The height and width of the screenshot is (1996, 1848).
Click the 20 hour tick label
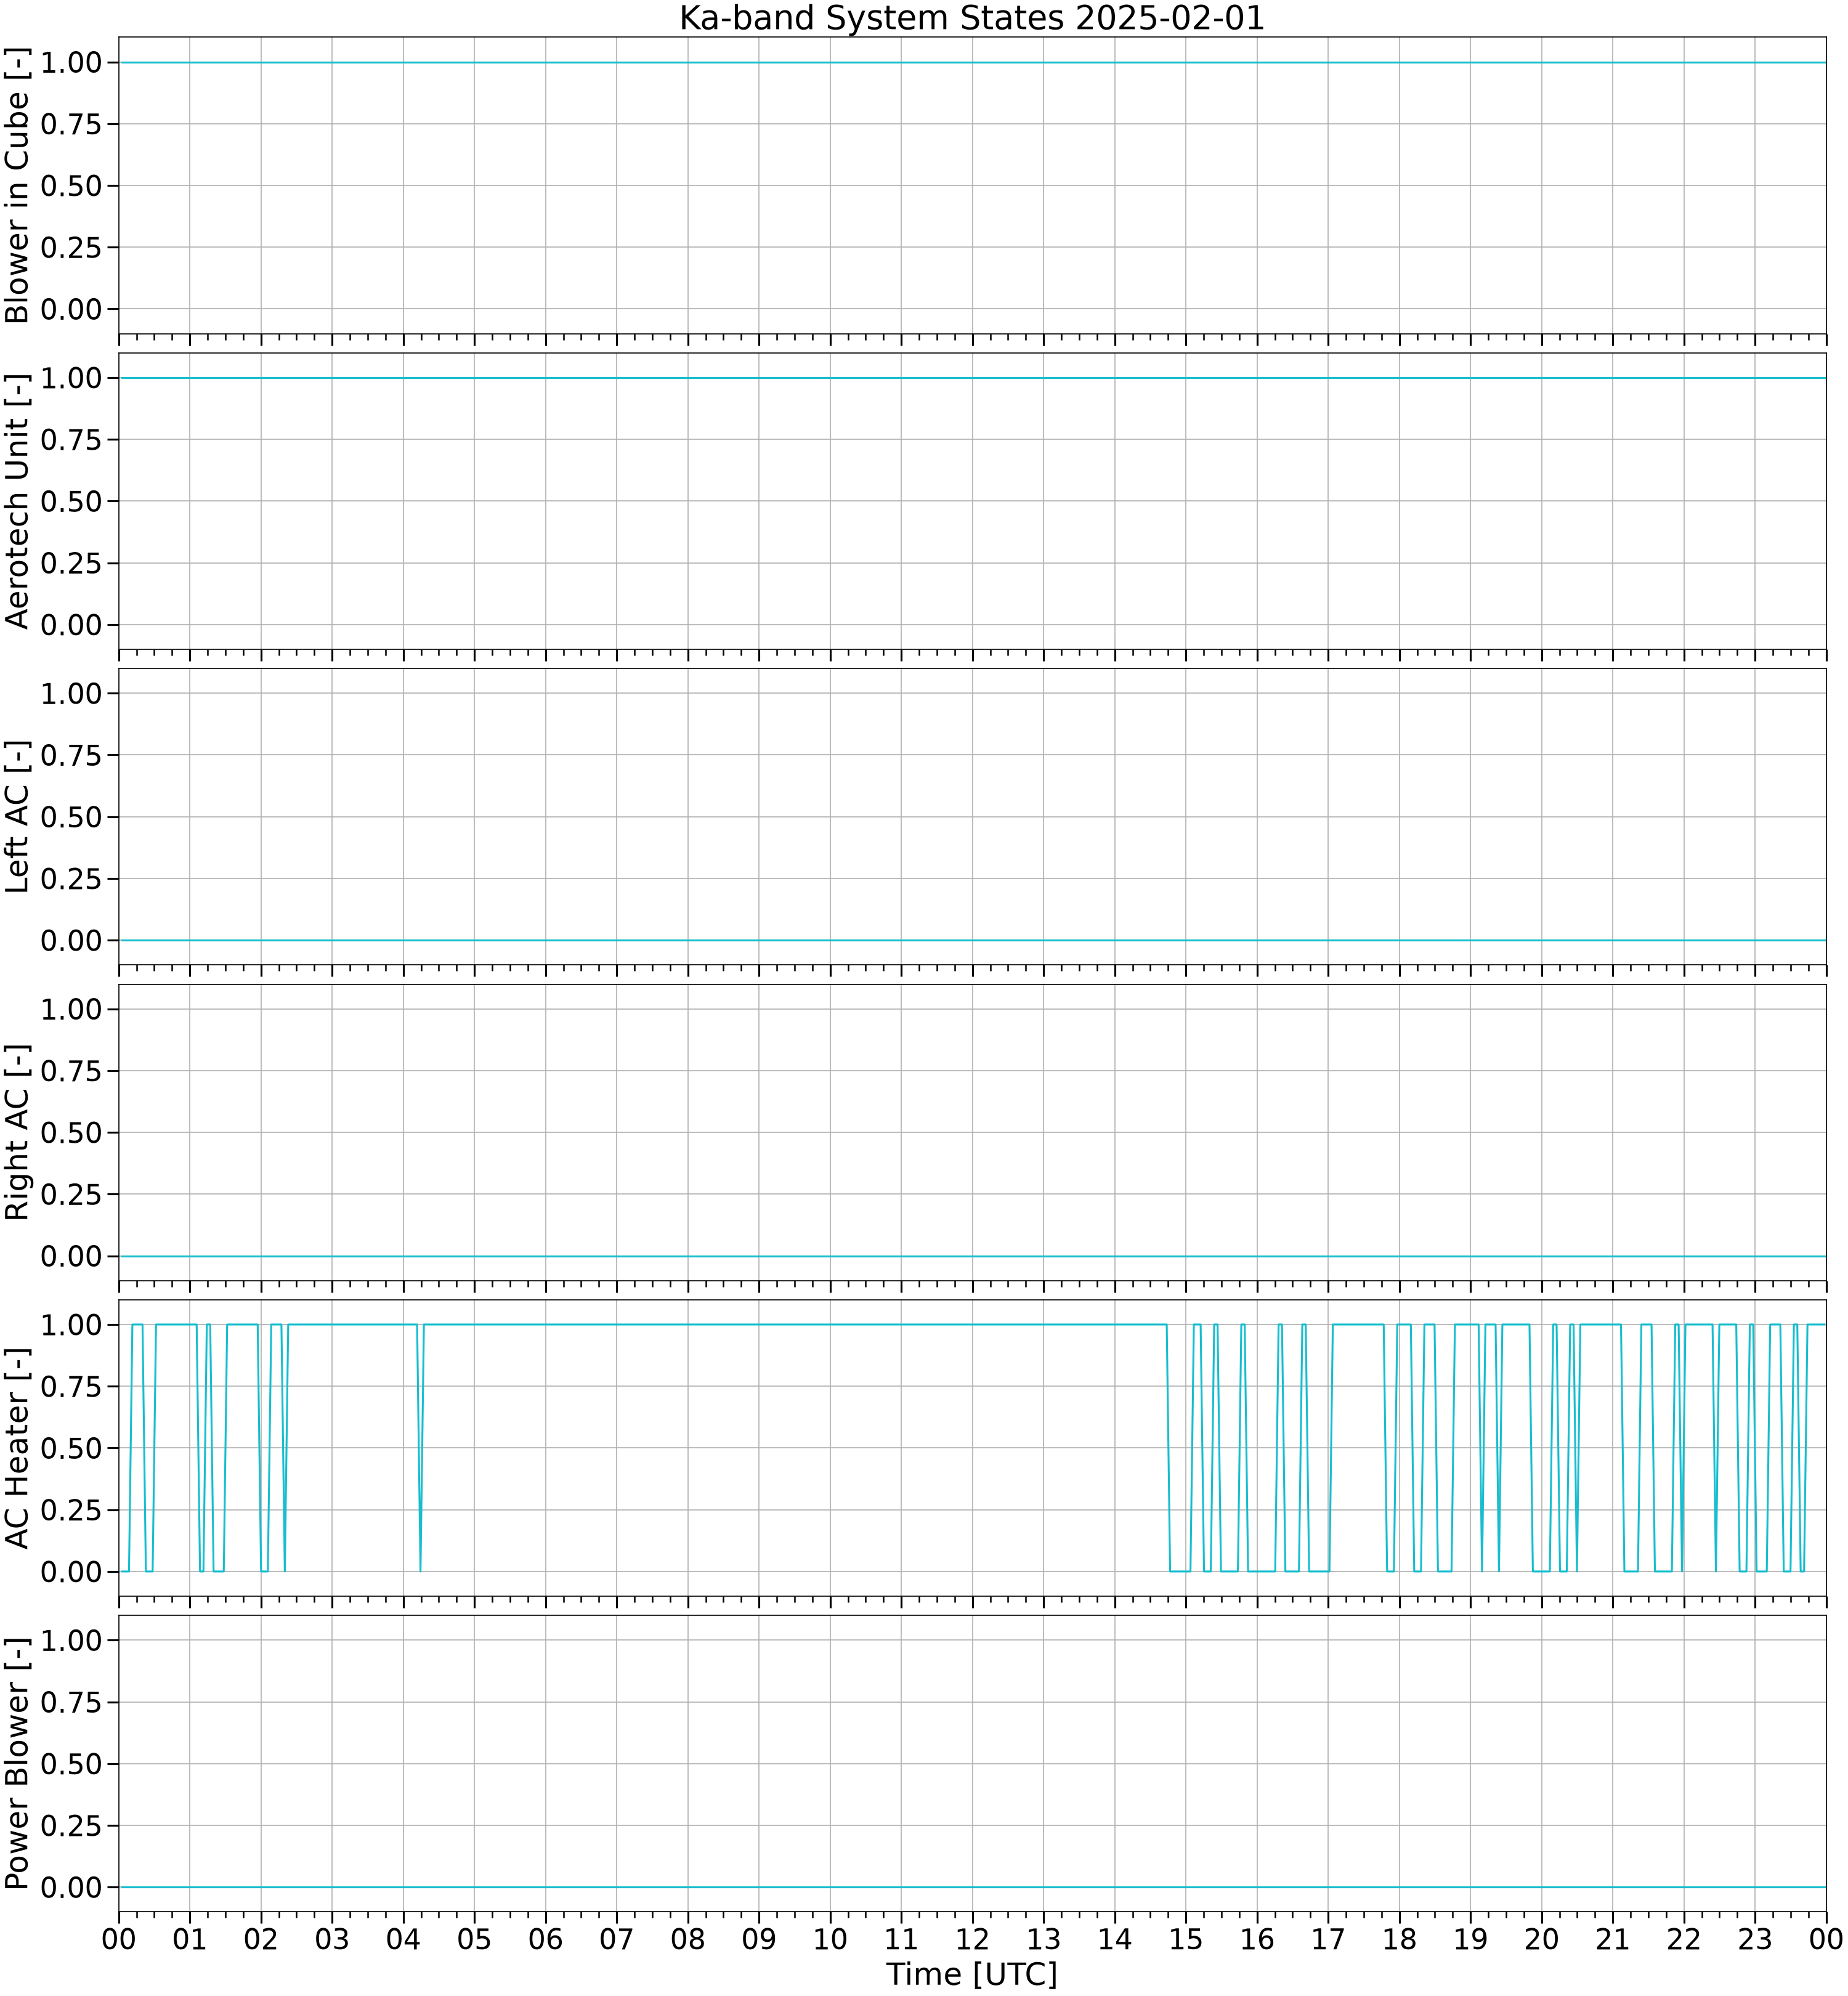[x=1542, y=1939]
